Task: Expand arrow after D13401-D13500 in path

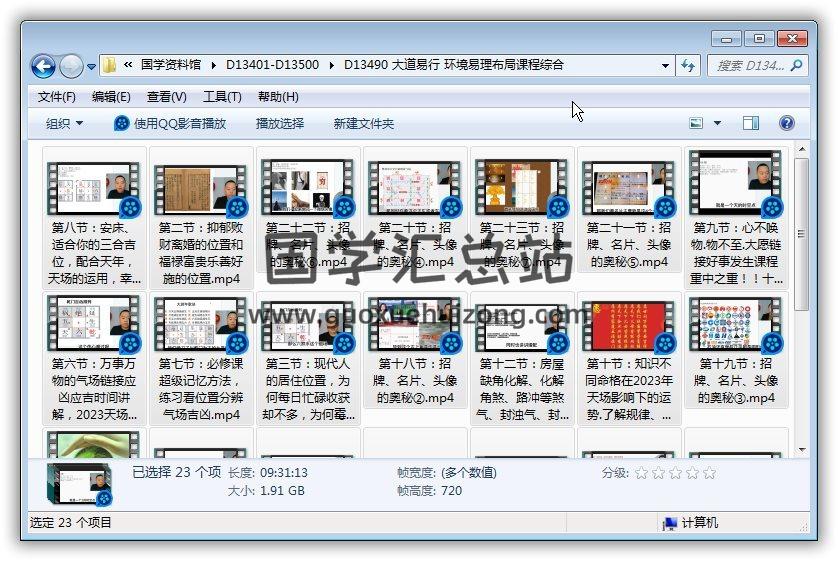Action: [331, 66]
